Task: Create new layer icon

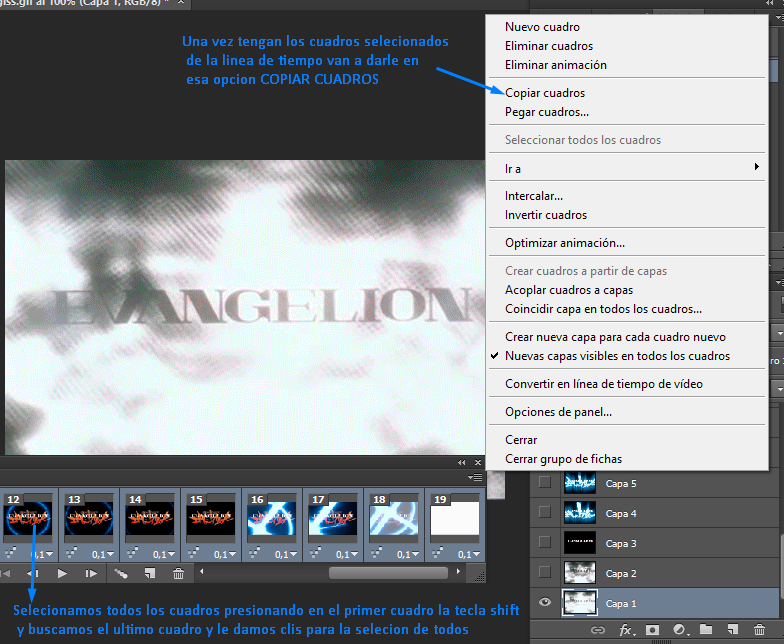Action: click(732, 630)
